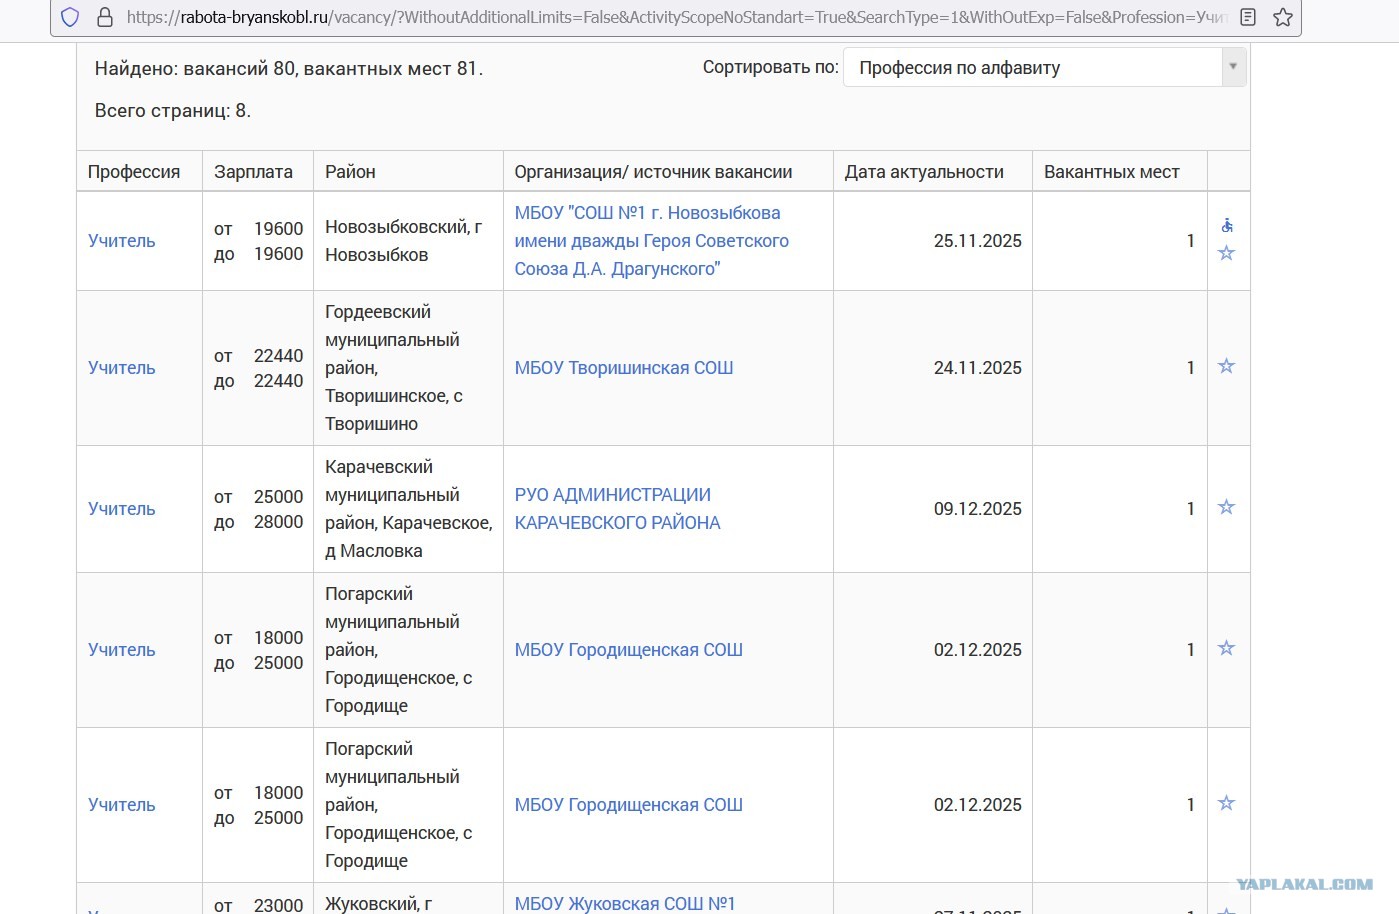Click the salary cell 'от 25000 до 28000'
Image resolution: width=1399 pixels, height=914 pixels.
pos(258,509)
